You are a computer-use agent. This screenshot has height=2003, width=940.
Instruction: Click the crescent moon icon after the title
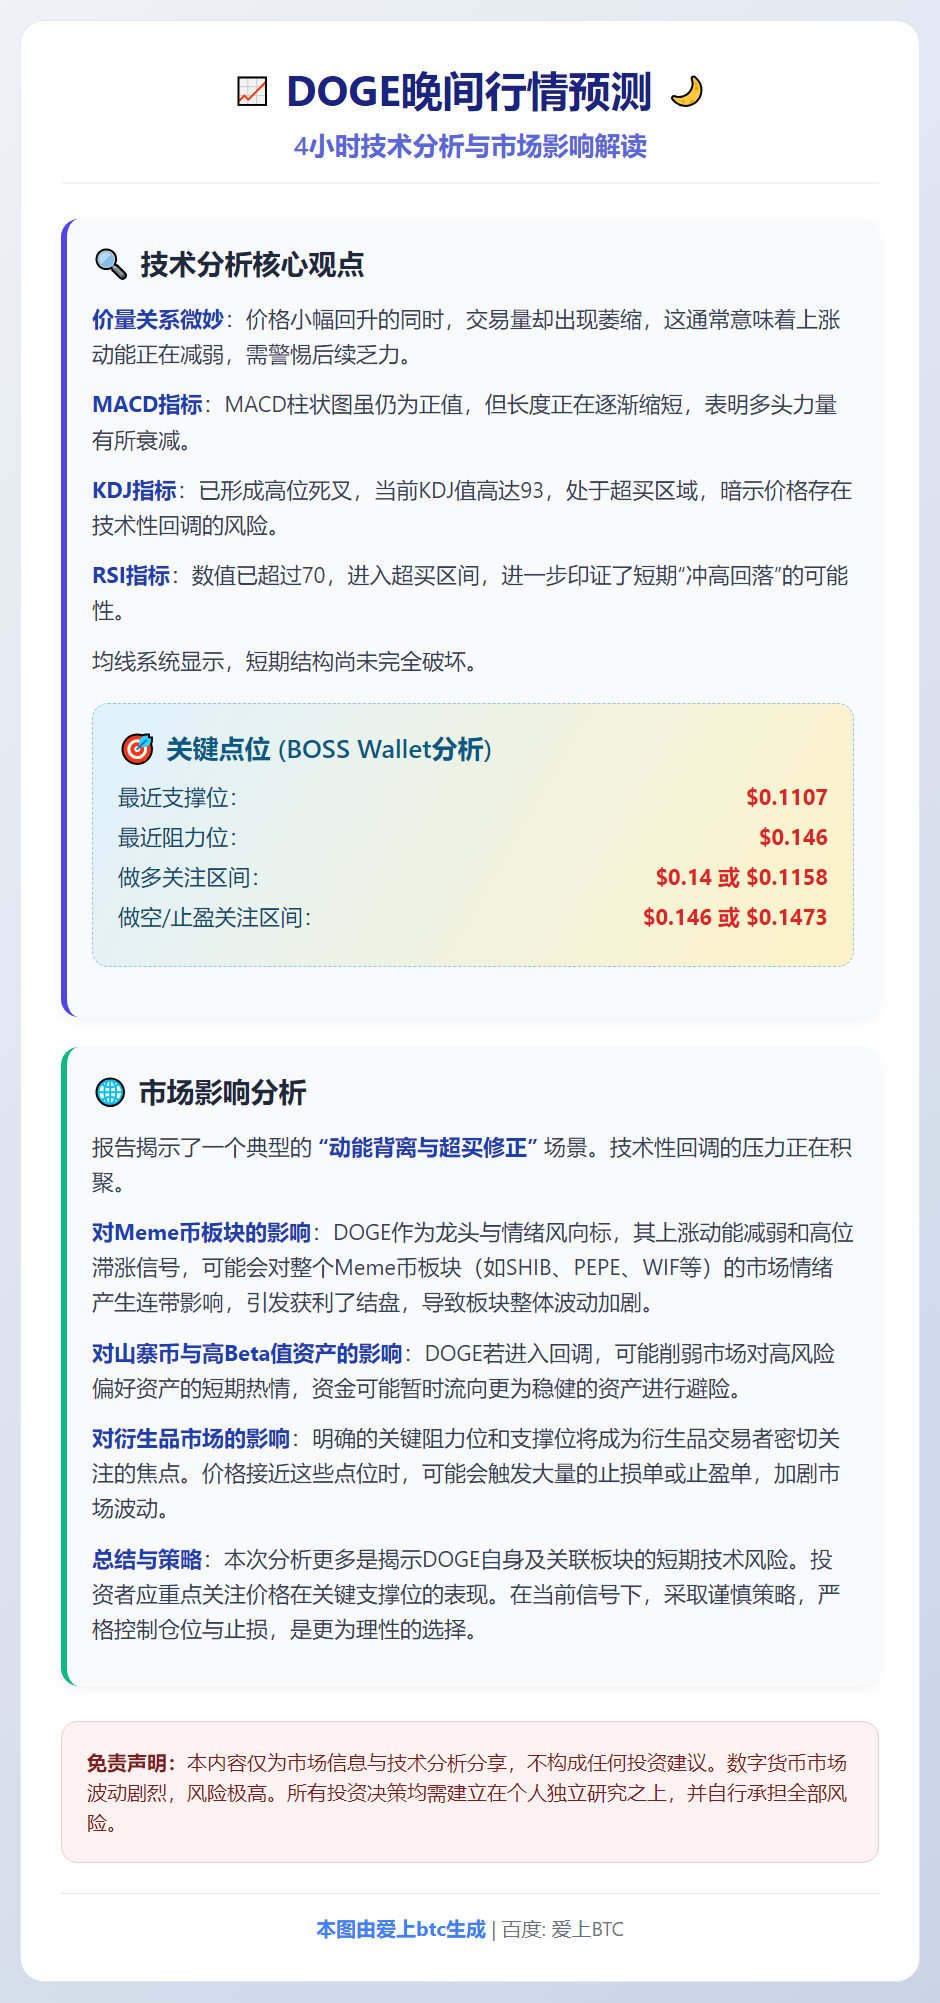pyautogui.click(x=687, y=92)
